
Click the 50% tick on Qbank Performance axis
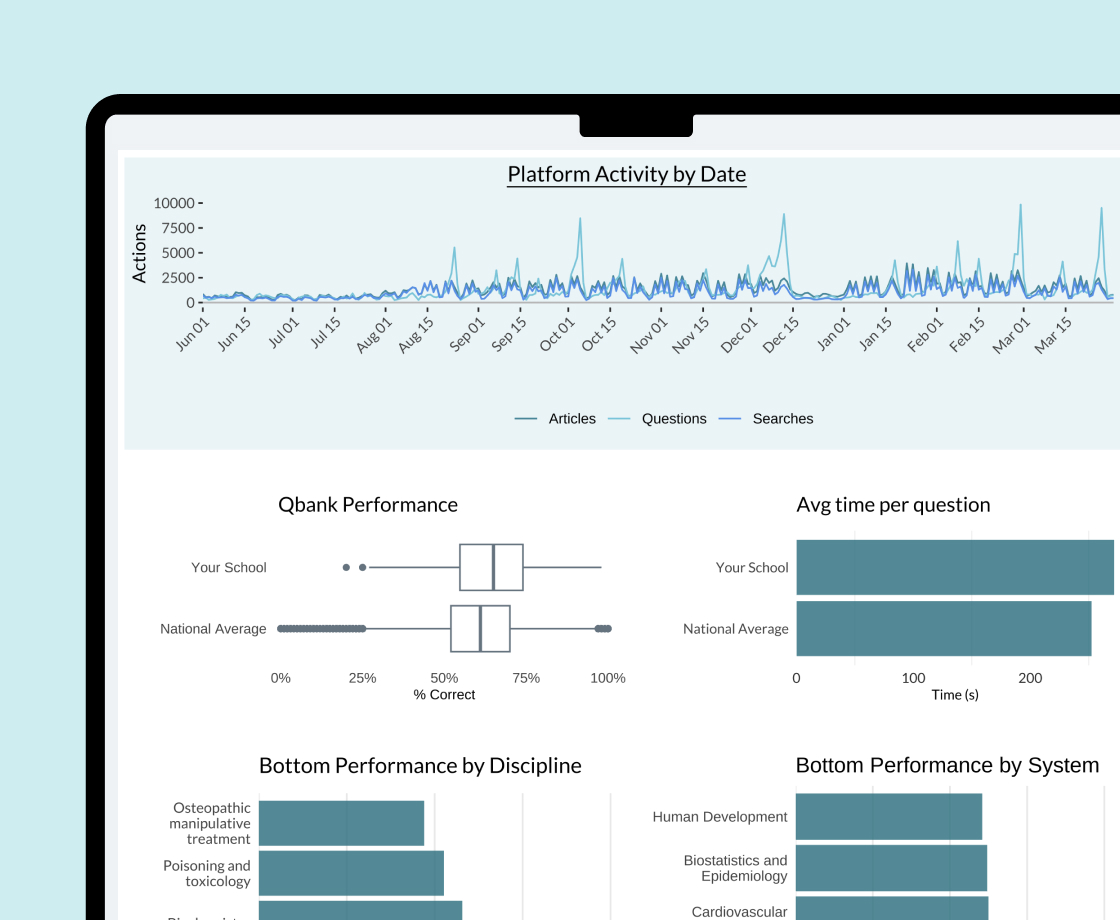point(444,678)
